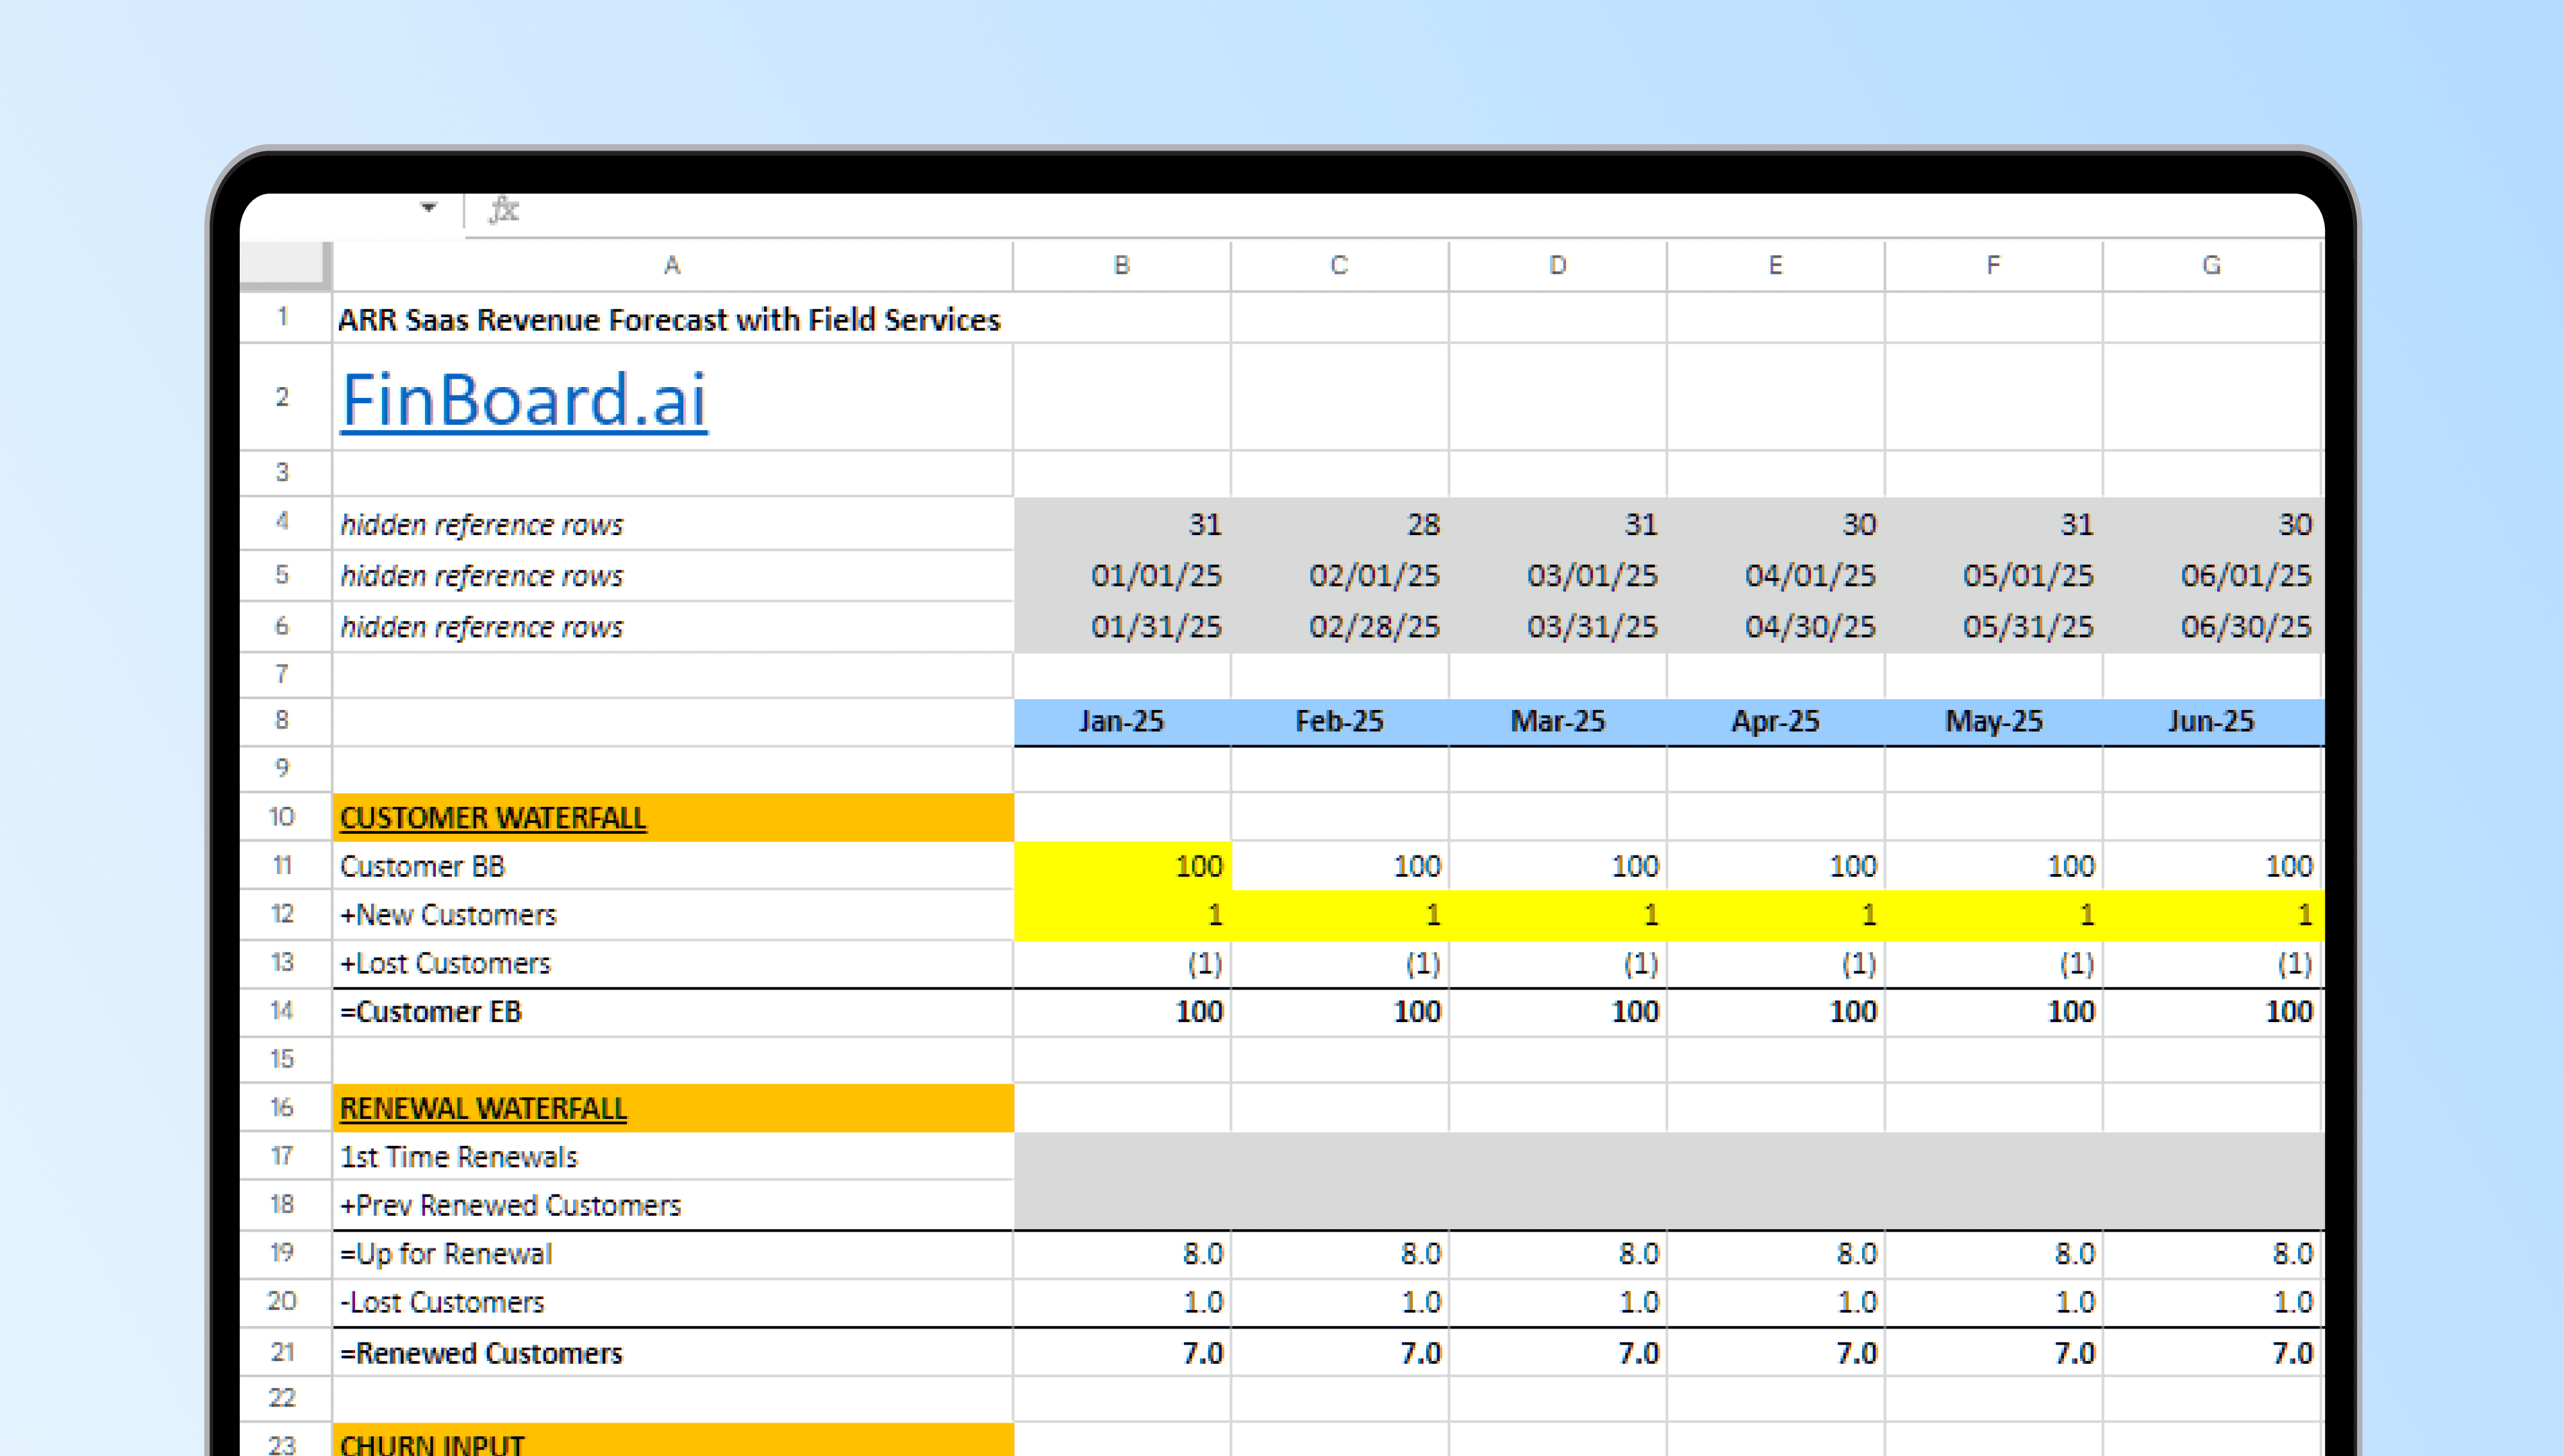Select row 8 header
Viewport: 2564px width, 1456px height.
click(285, 721)
